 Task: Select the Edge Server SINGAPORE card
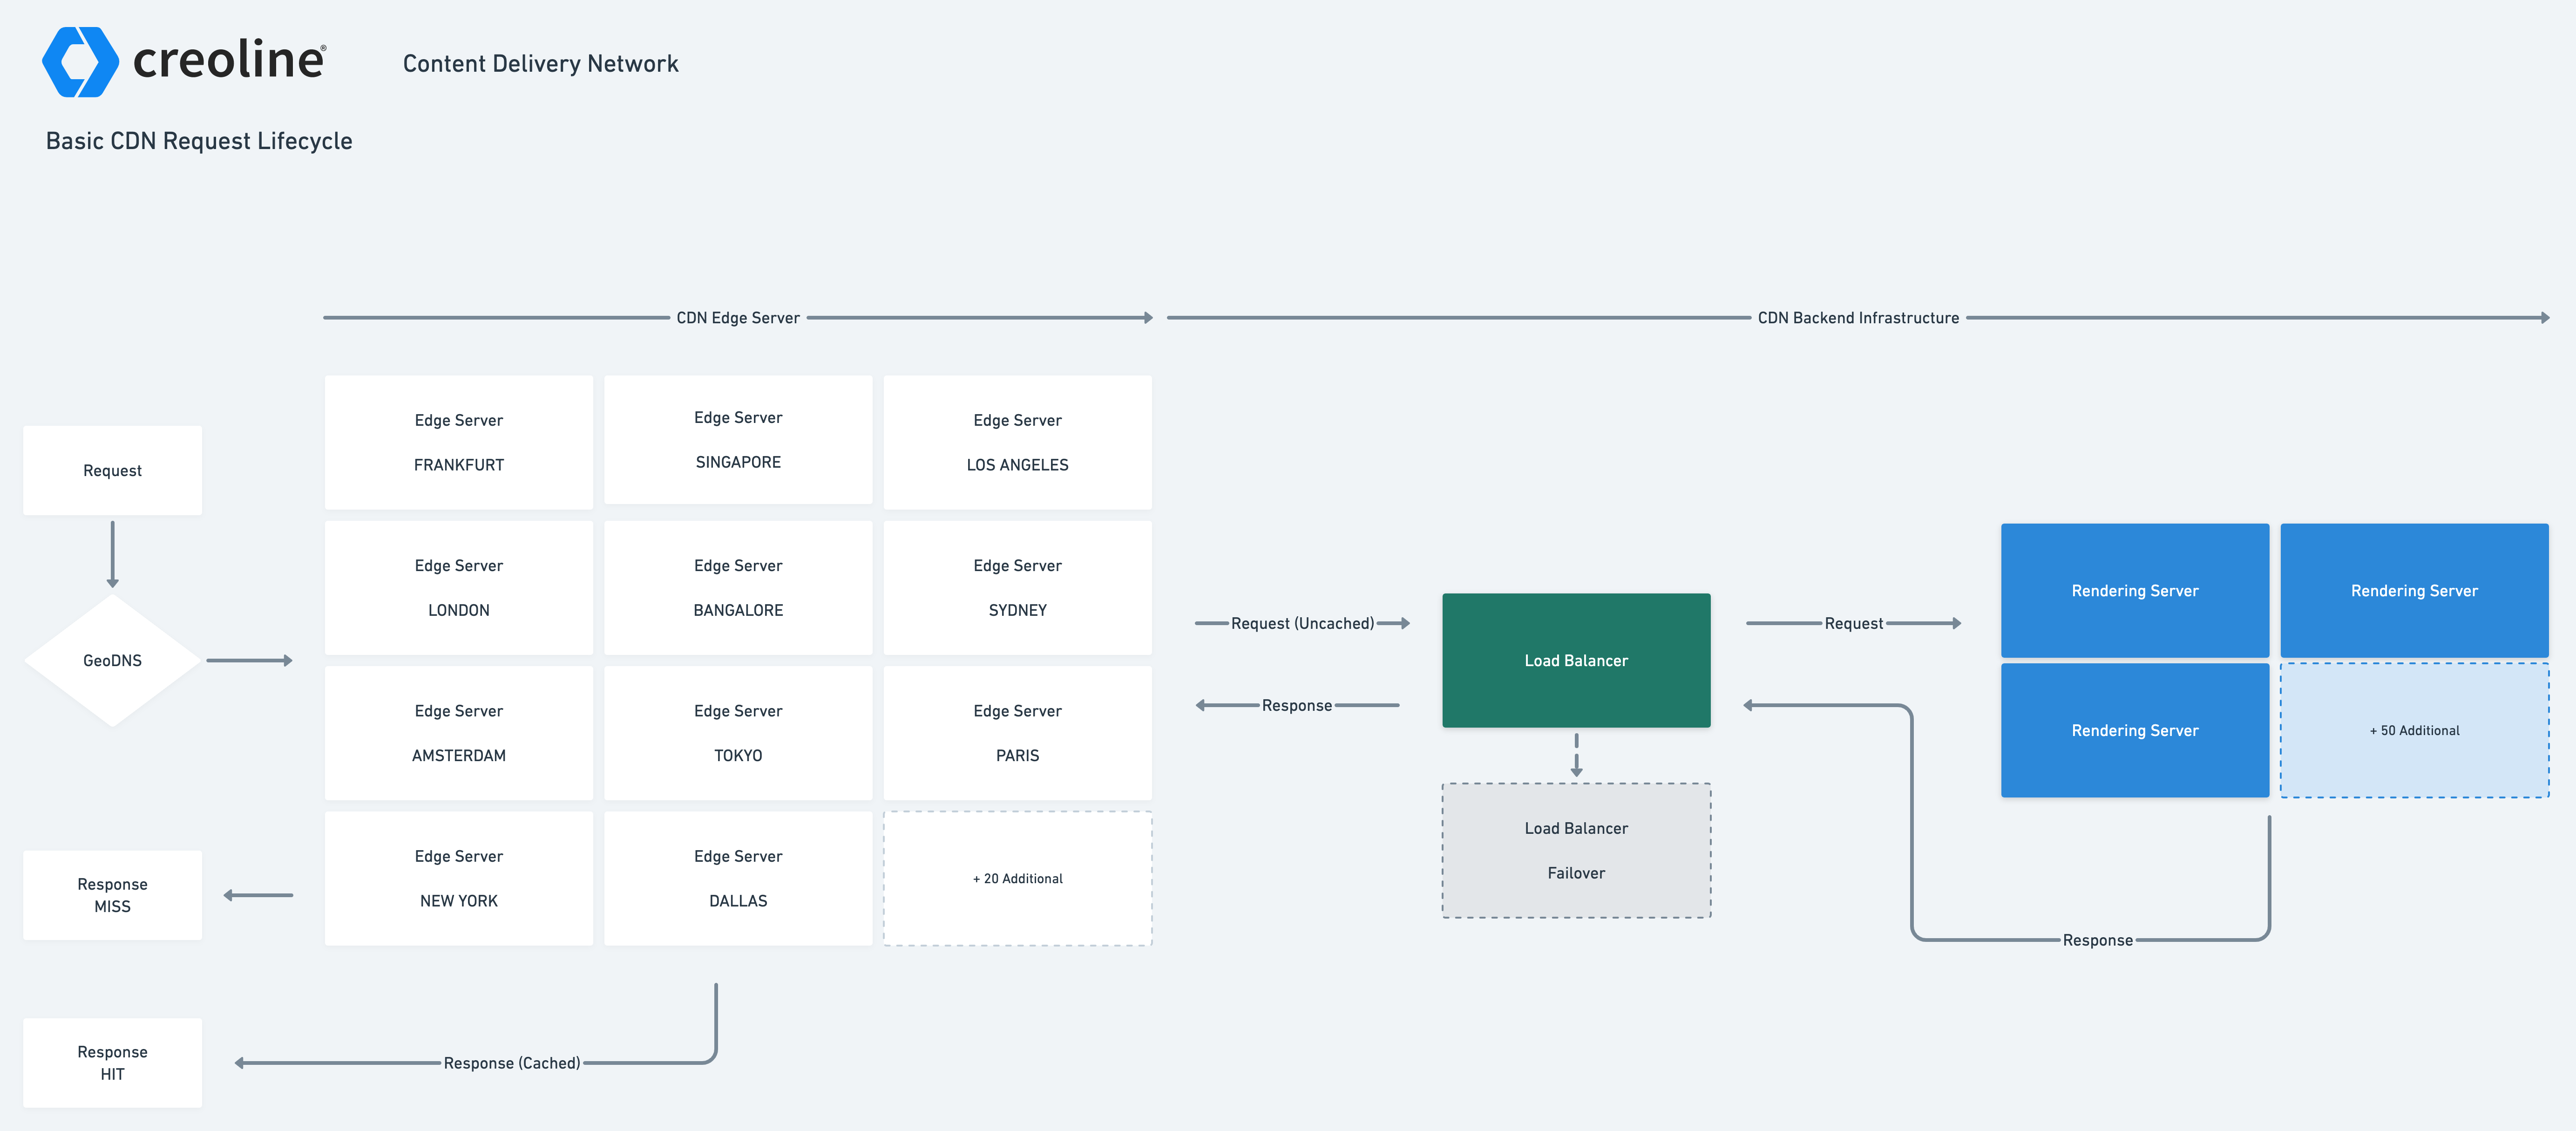pyautogui.click(x=738, y=440)
